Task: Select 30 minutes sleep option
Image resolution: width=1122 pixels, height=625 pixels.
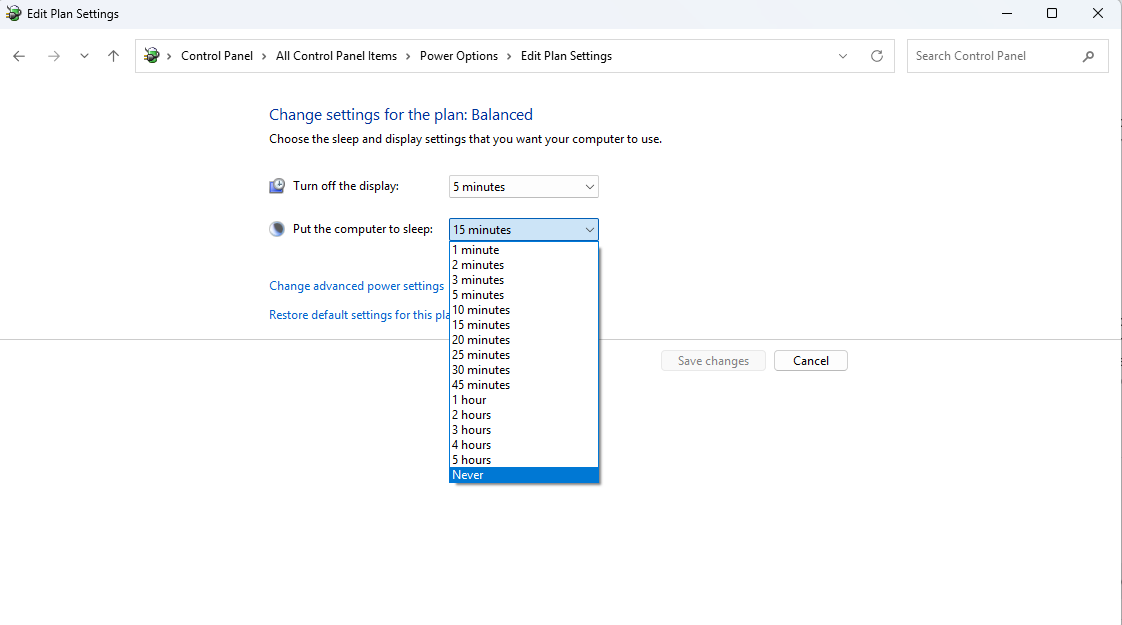Action: point(524,370)
